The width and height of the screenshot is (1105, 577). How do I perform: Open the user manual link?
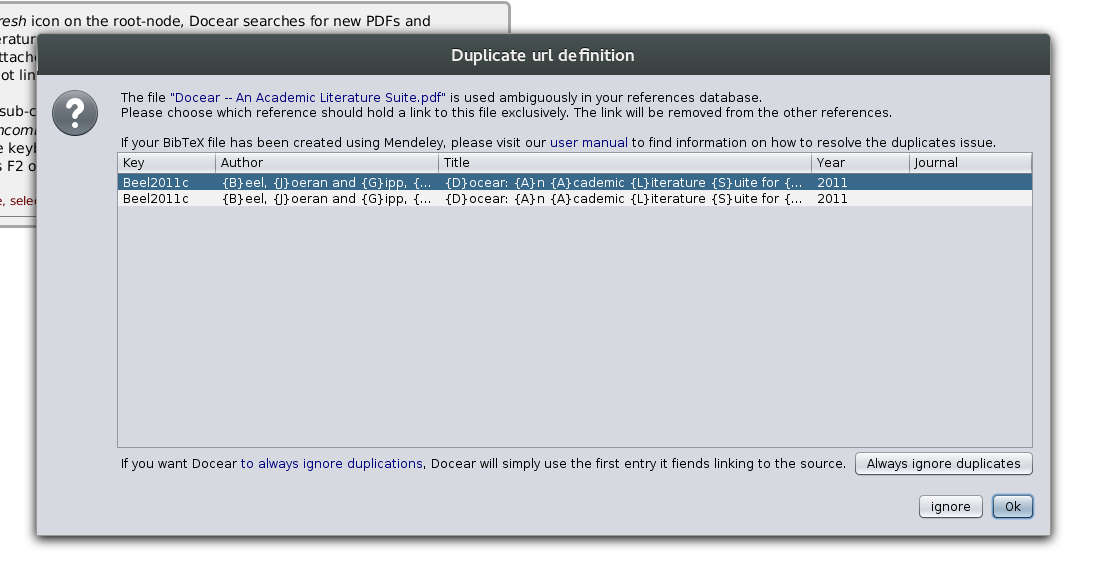pyautogui.click(x=588, y=143)
